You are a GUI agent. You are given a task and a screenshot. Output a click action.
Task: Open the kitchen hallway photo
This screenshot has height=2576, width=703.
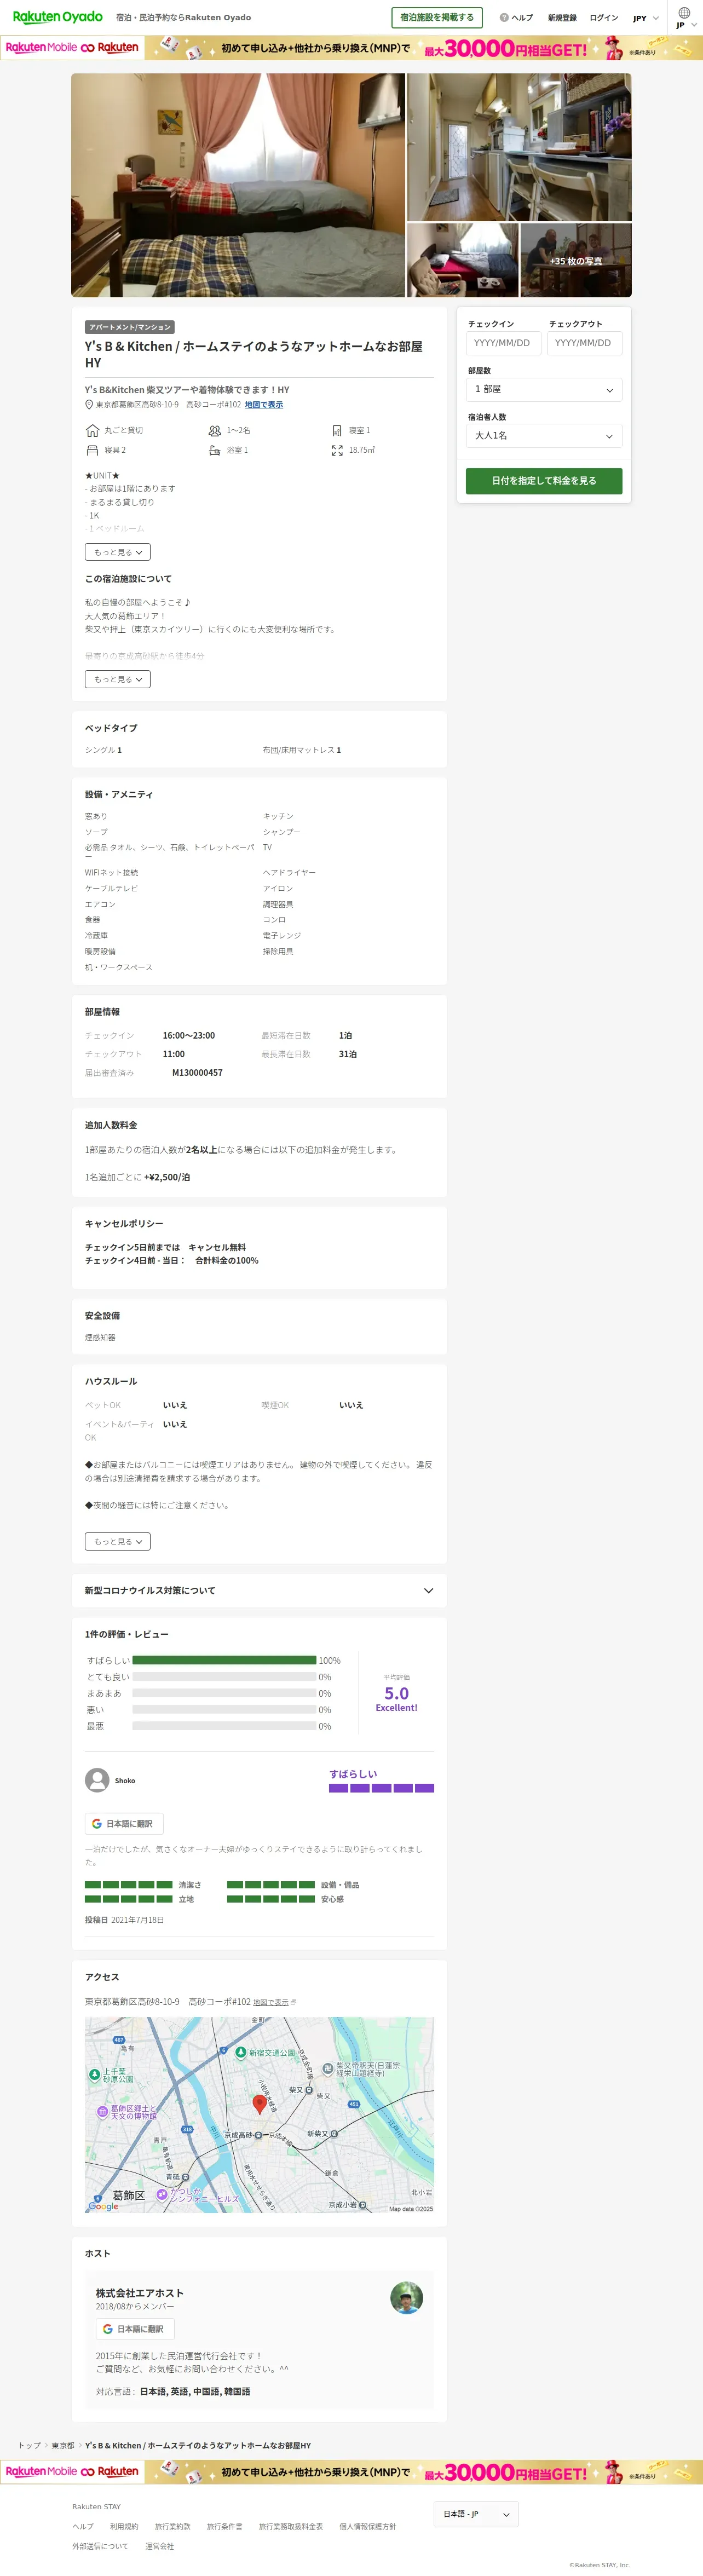pyautogui.click(x=519, y=147)
